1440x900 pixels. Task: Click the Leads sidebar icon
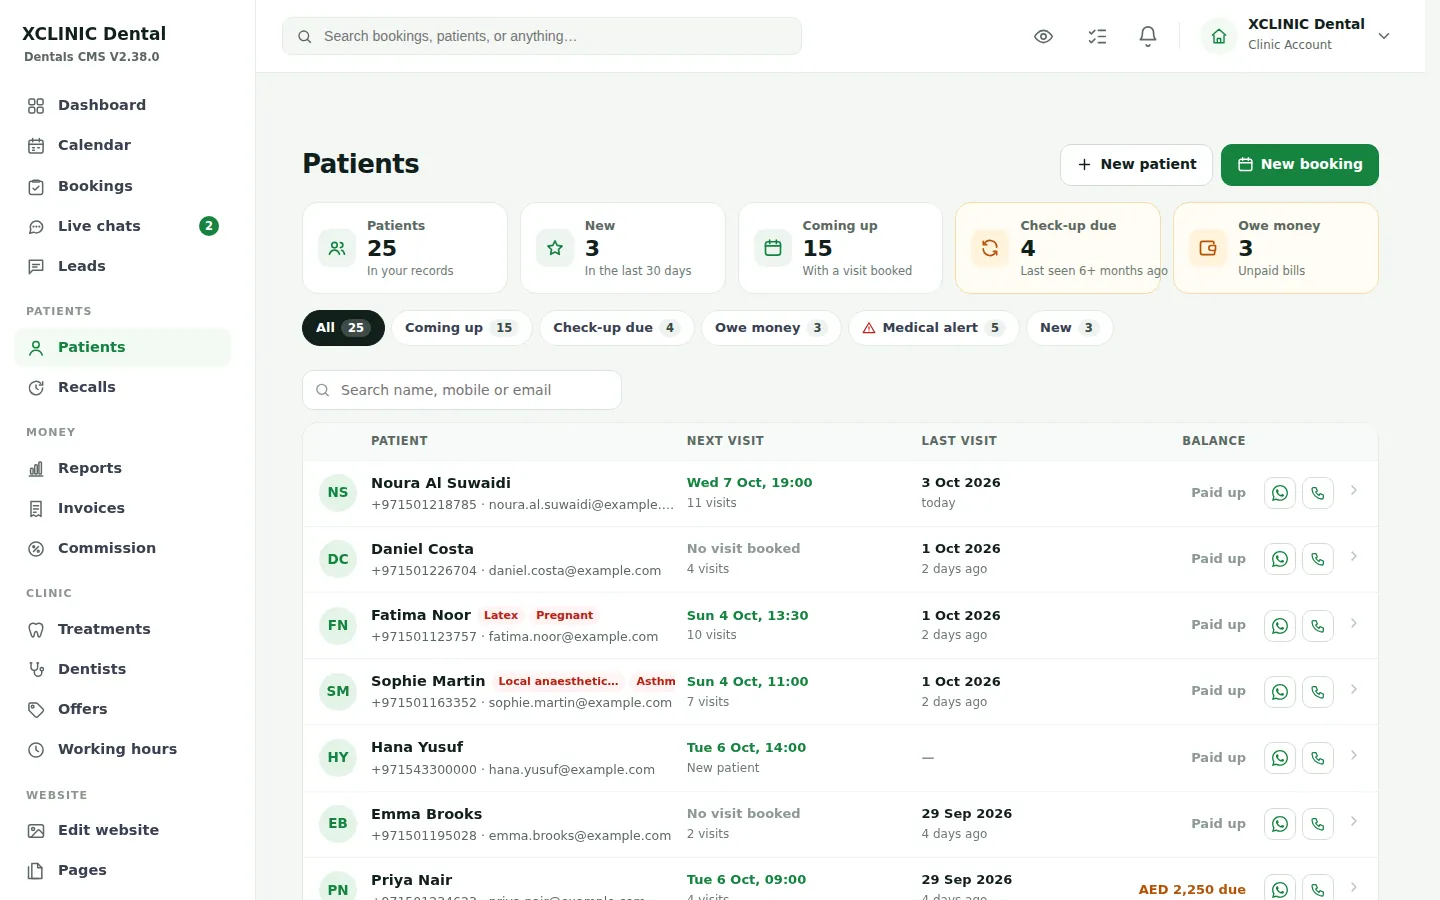[36, 267]
